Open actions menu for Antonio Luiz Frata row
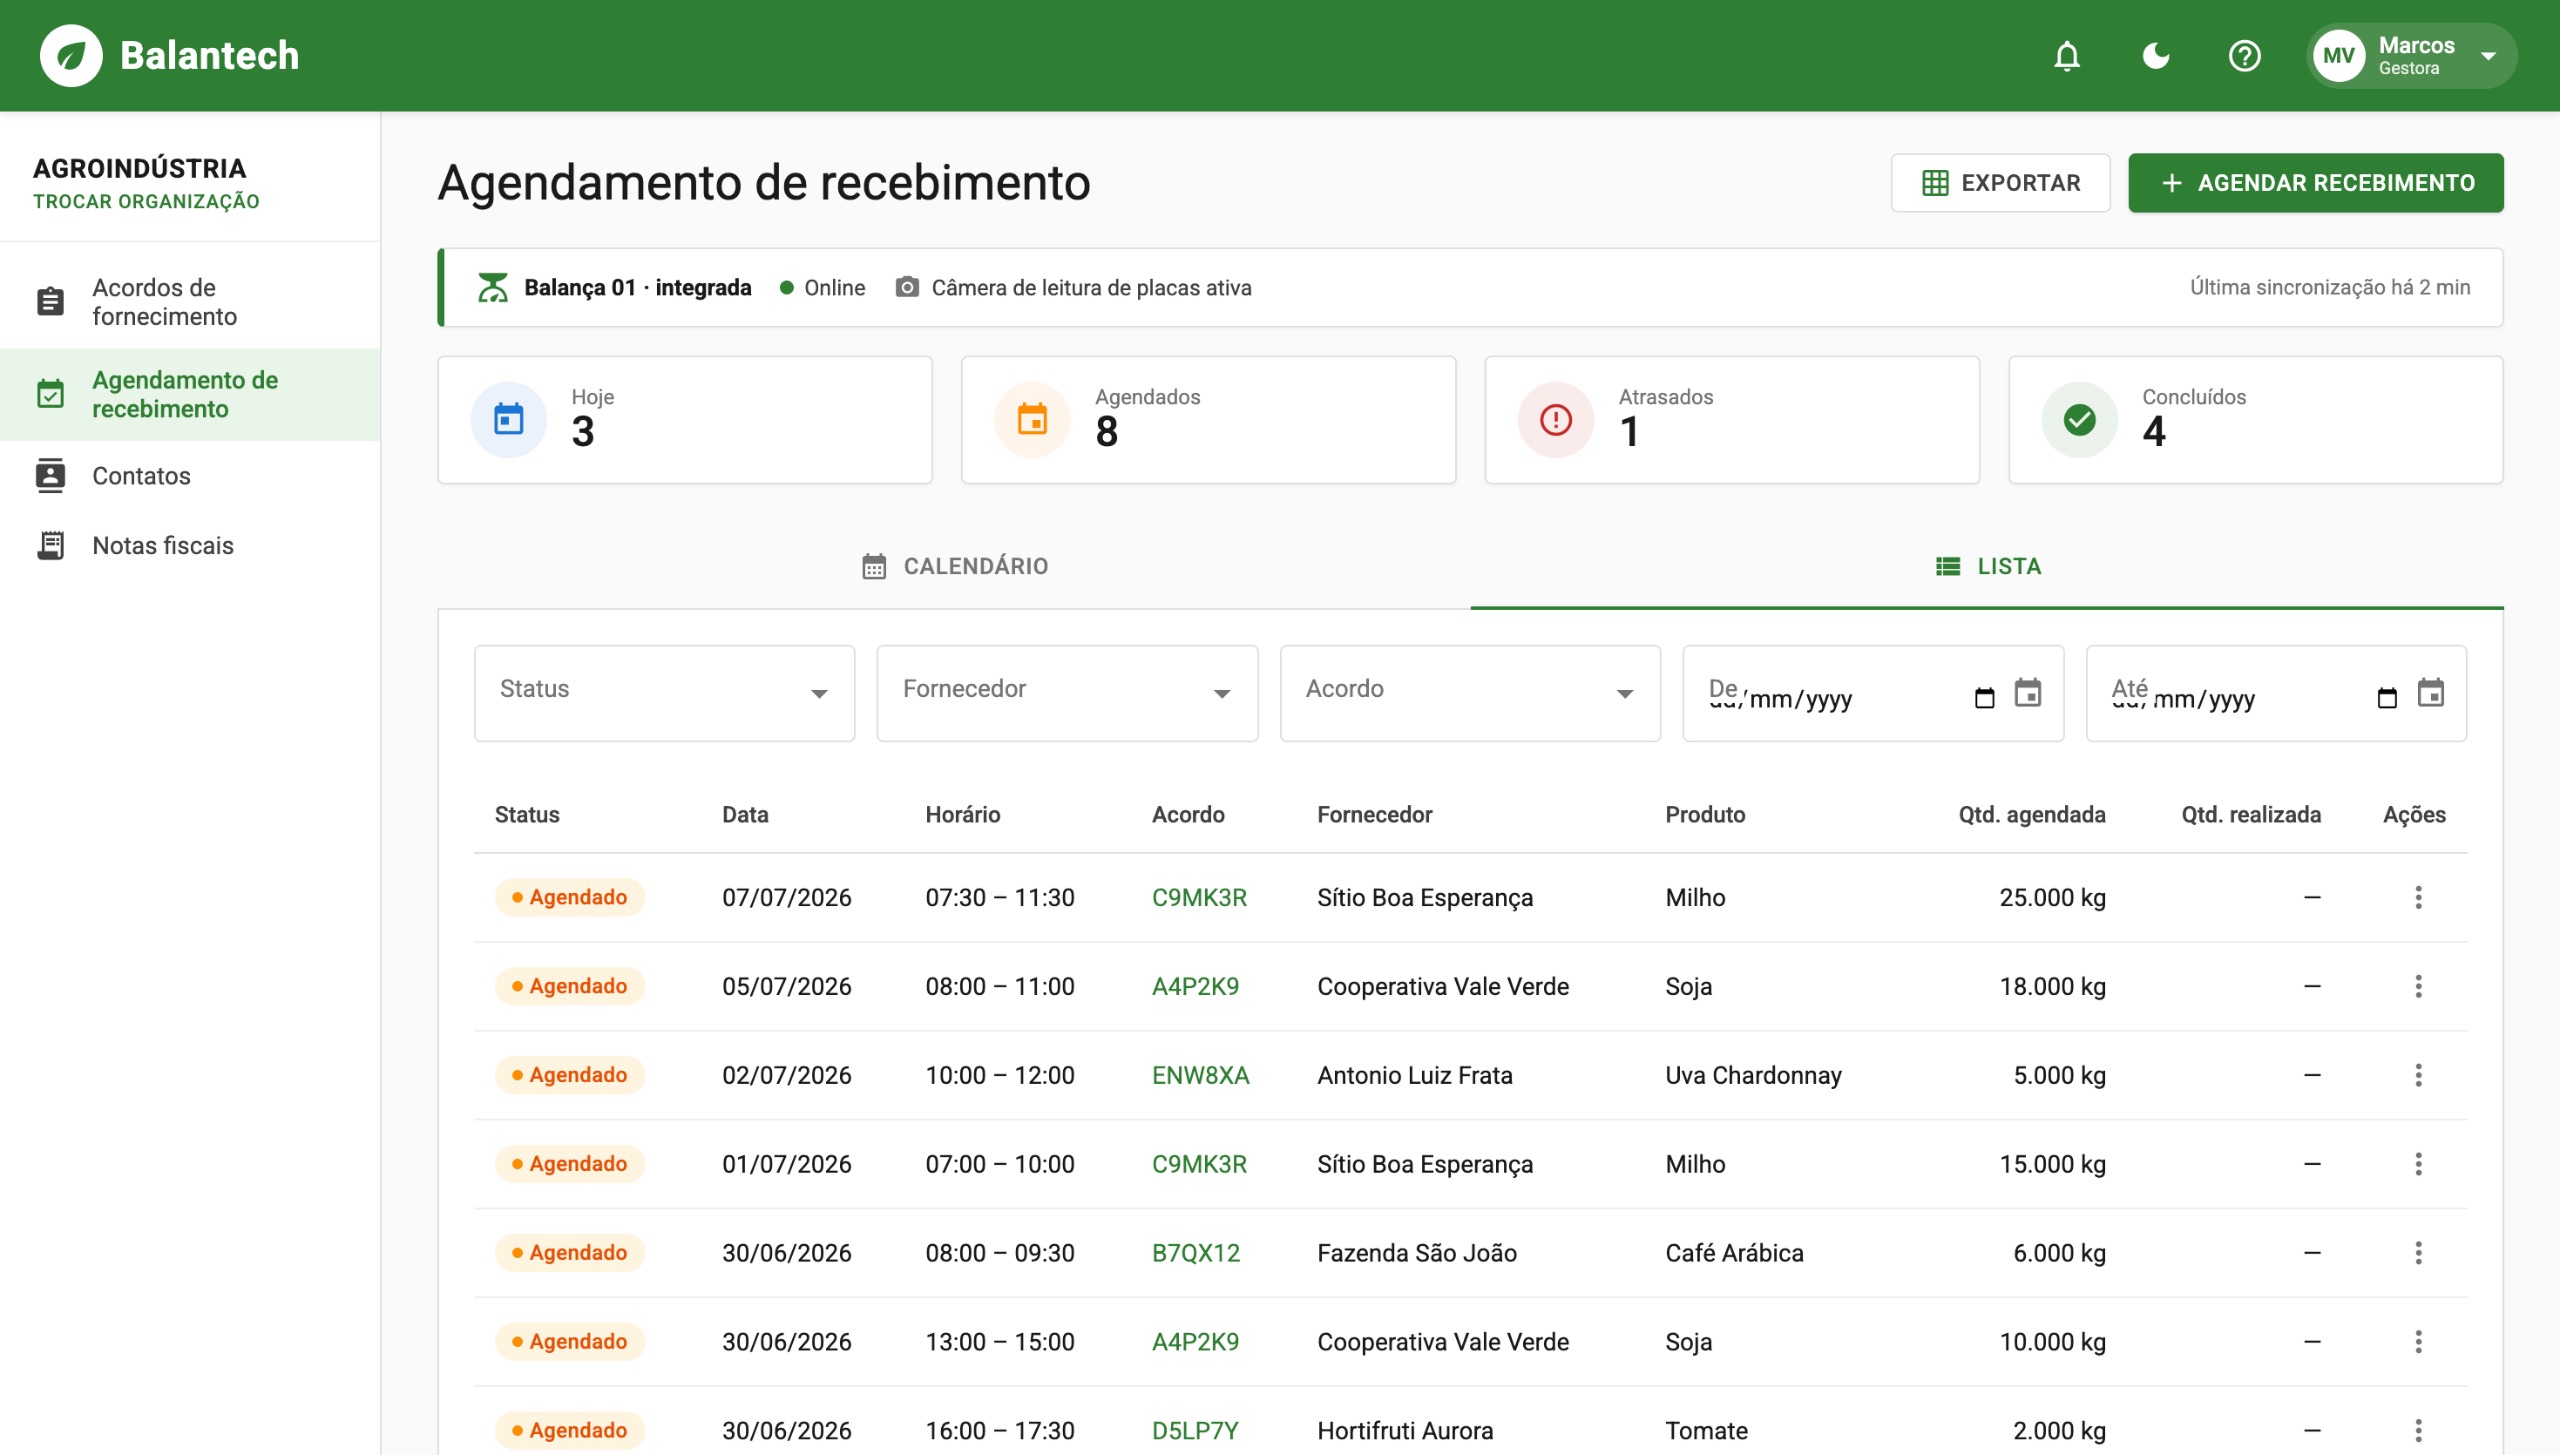 click(x=2418, y=1075)
